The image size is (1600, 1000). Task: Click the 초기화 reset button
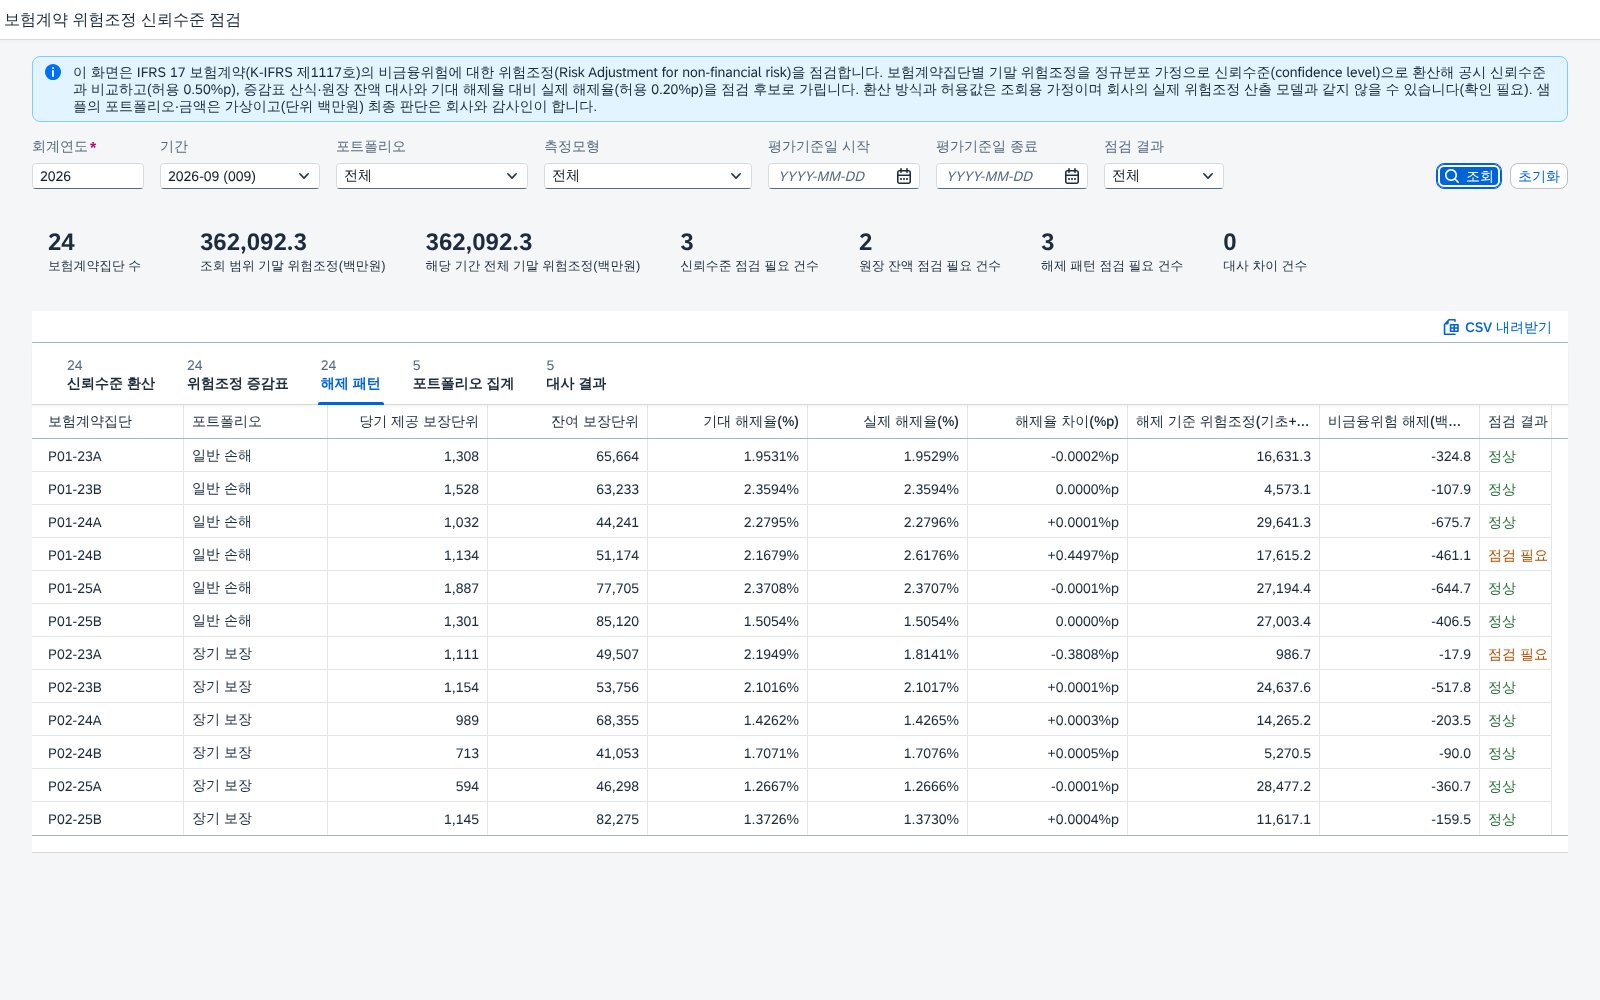pos(1538,176)
